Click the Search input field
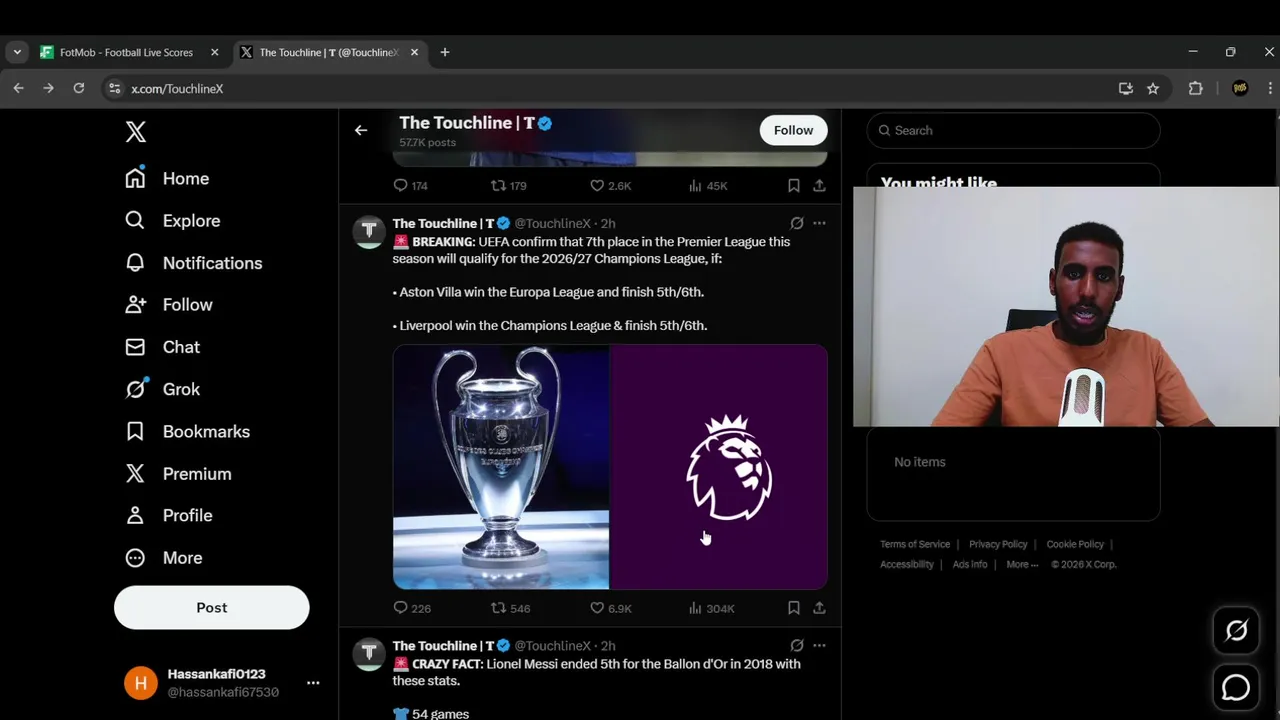1280x720 pixels. (1013, 130)
